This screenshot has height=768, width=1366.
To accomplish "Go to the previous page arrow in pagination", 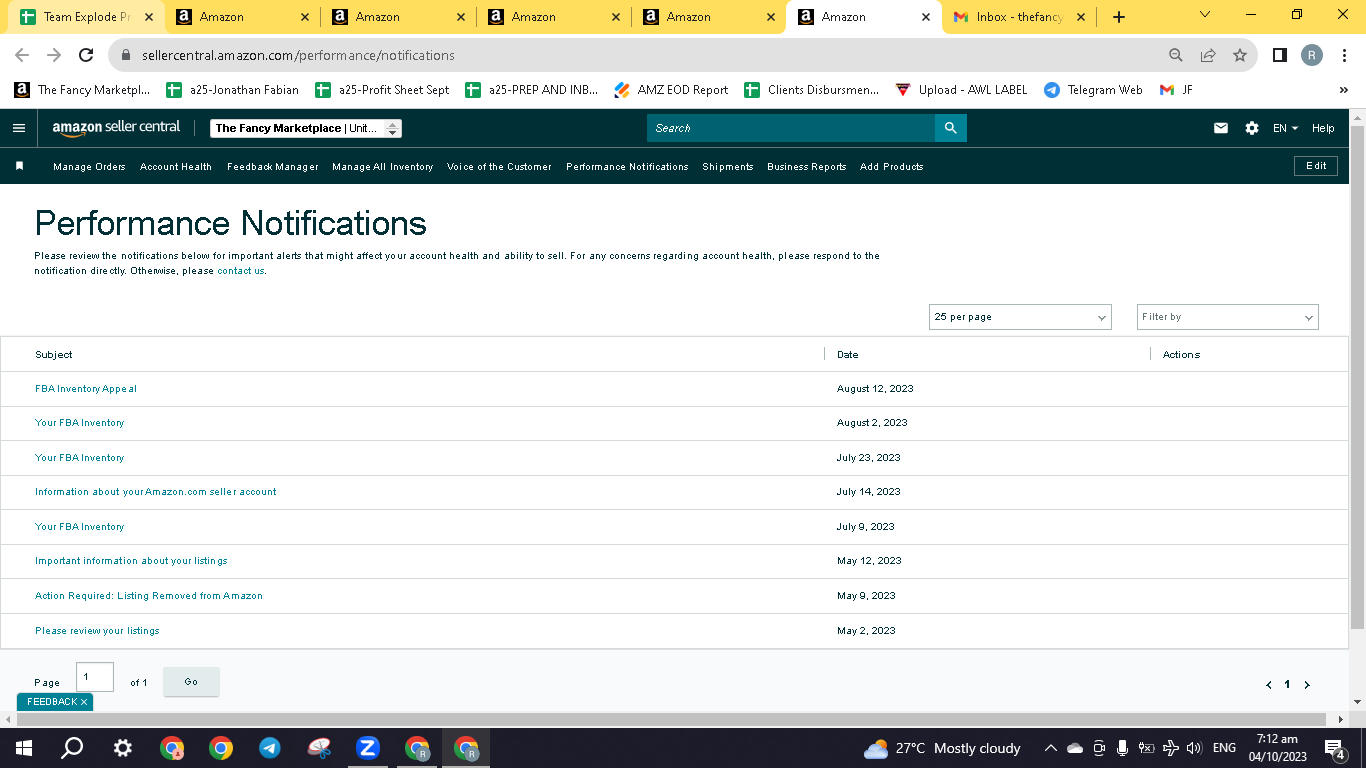I will click(x=1269, y=685).
